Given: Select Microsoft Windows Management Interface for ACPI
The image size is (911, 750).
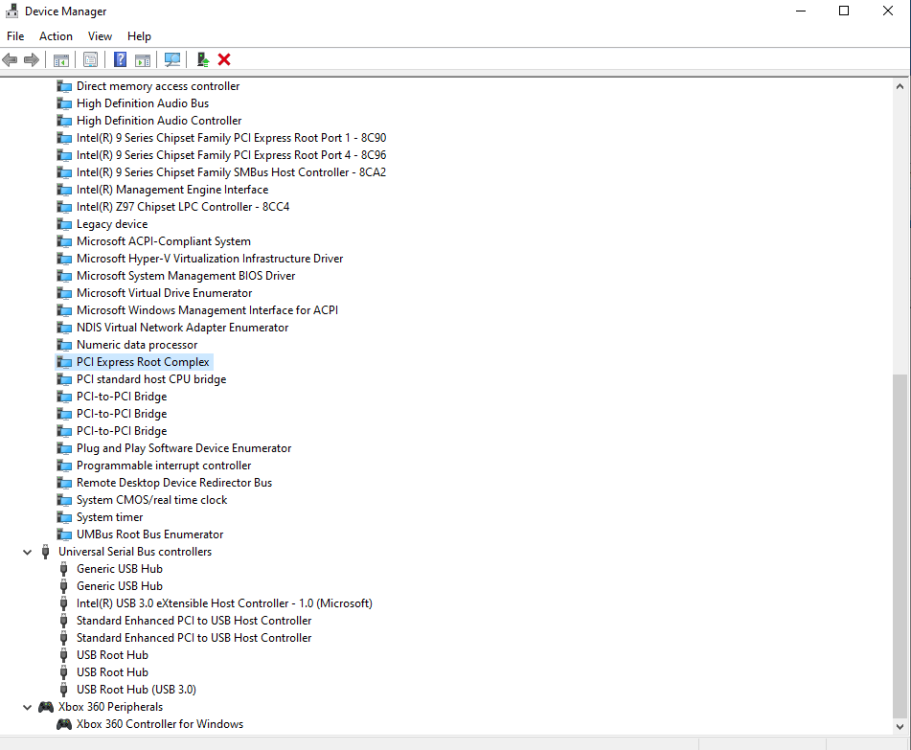Looking at the screenshot, I should click(x=207, y=310).
